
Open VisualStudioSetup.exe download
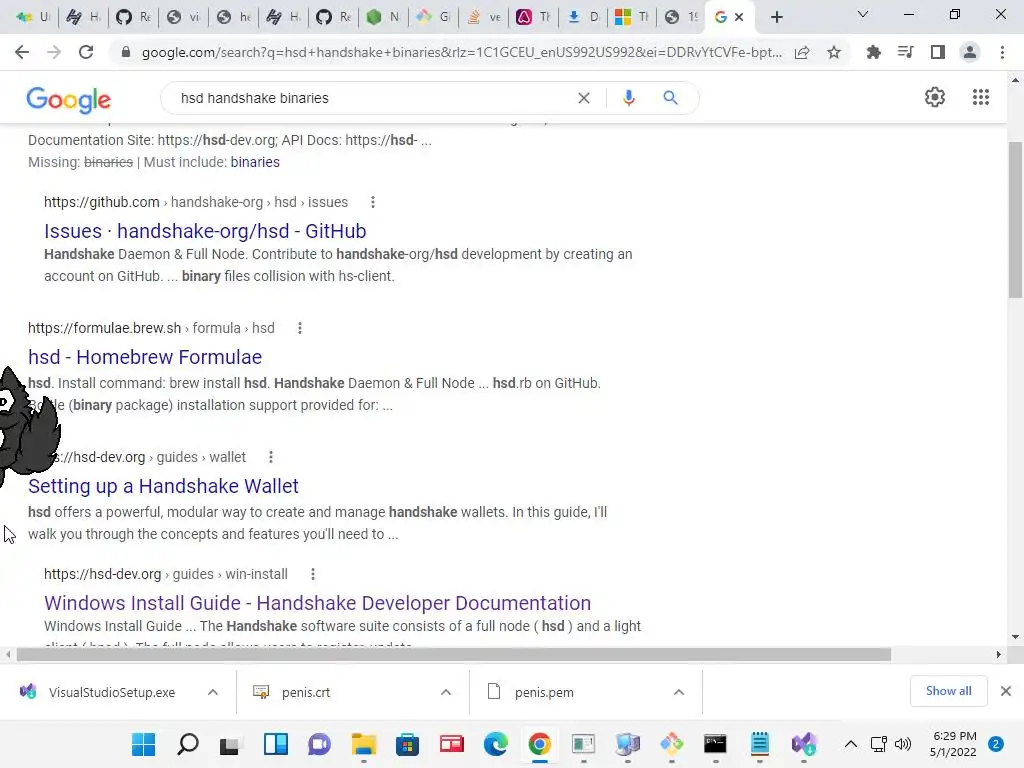point(112,692)
